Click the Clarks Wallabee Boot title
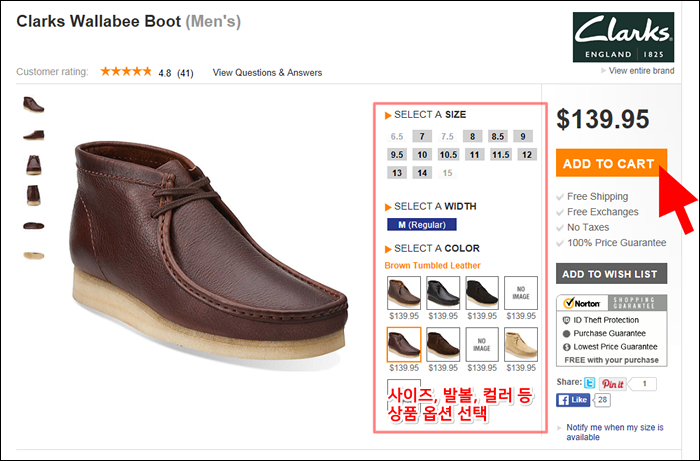The height and width of the screenshot is (461, 700). click(x=99, y=21)
